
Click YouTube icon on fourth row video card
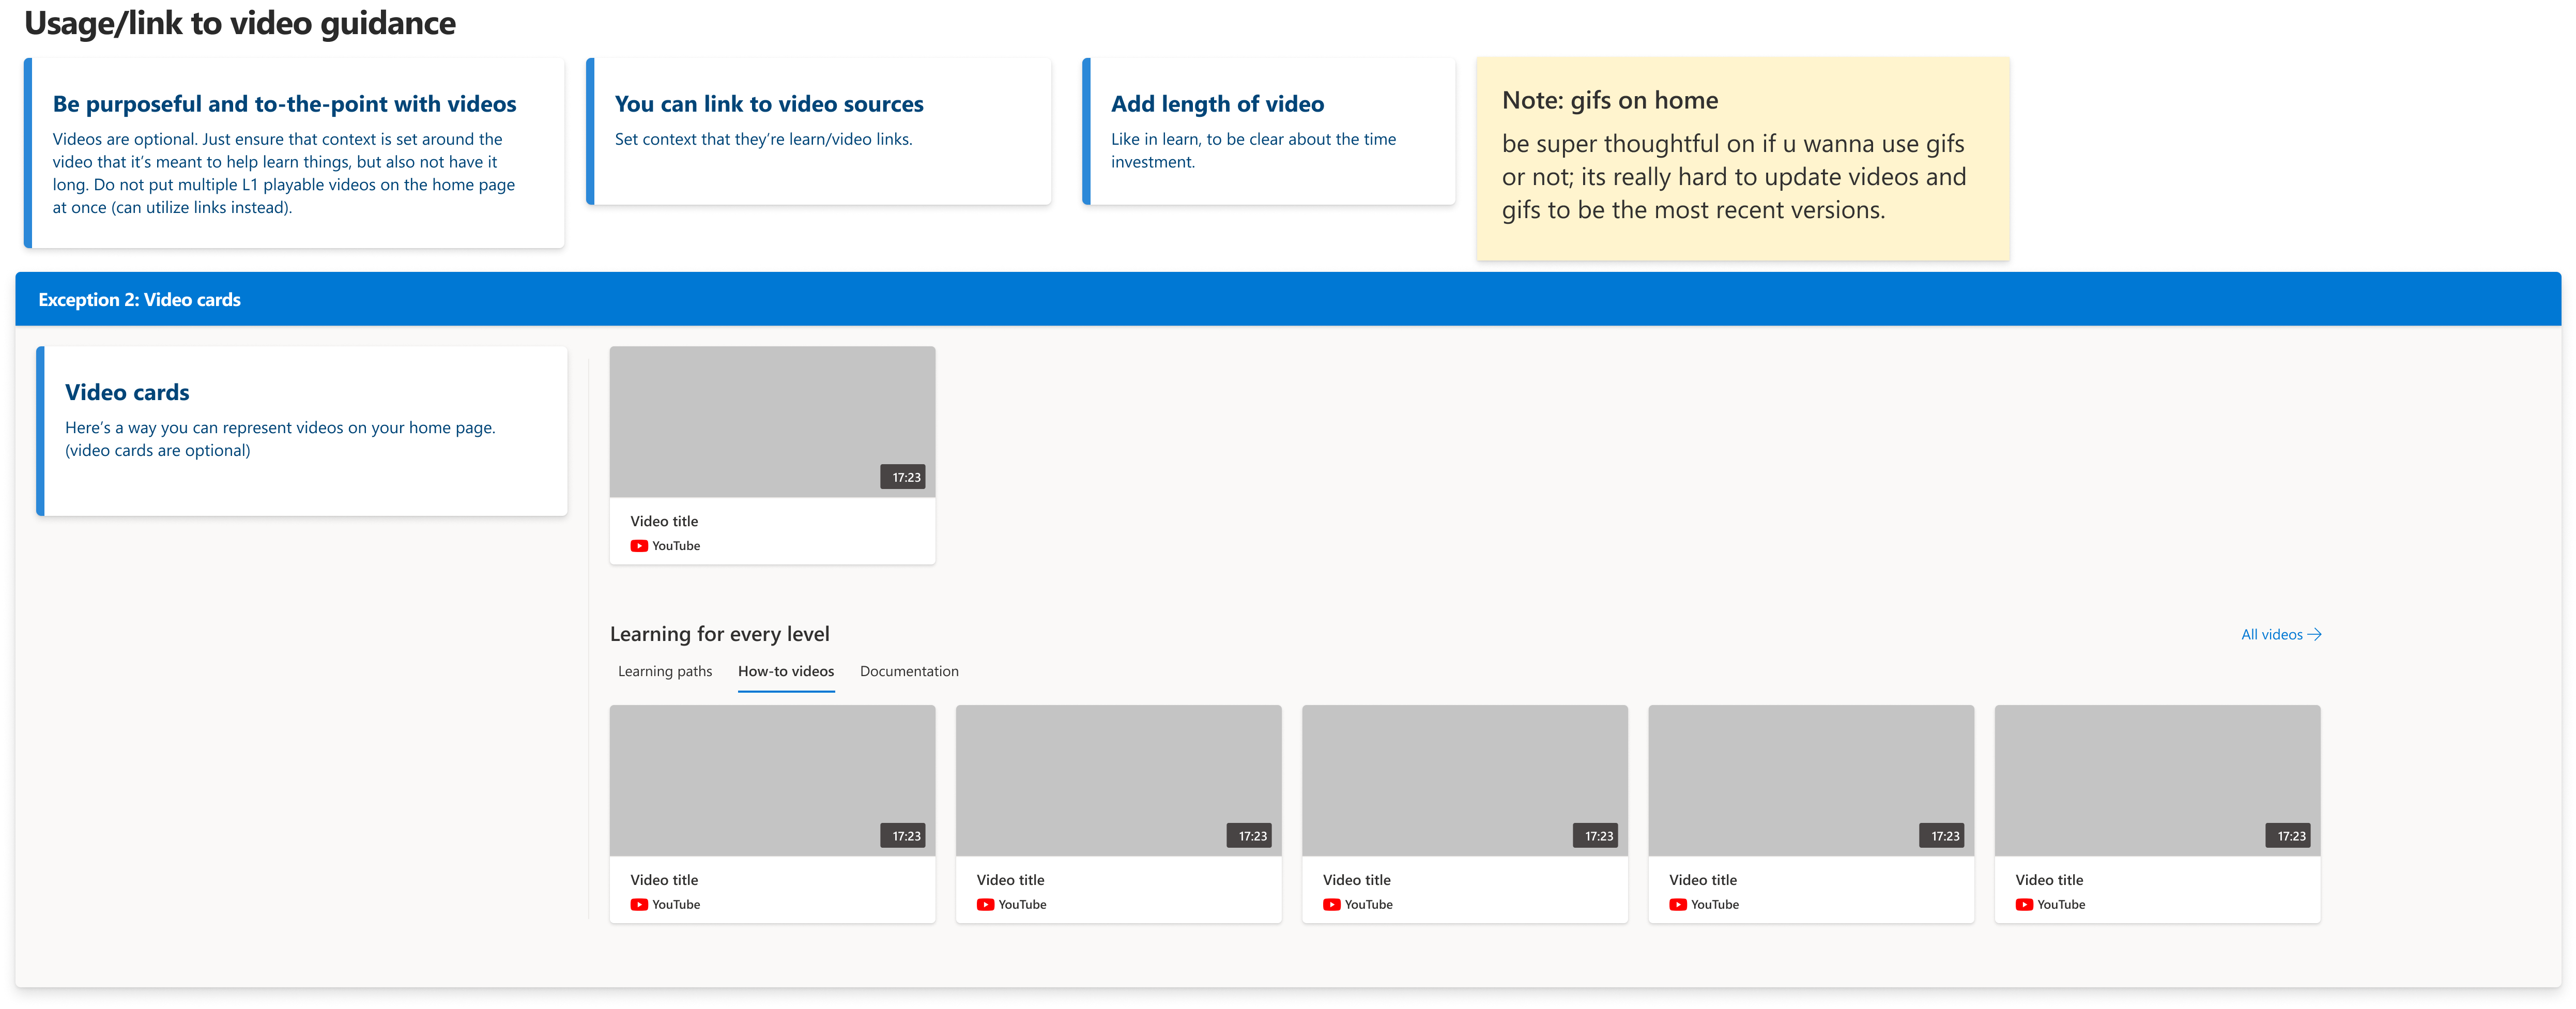(1678, 905)
